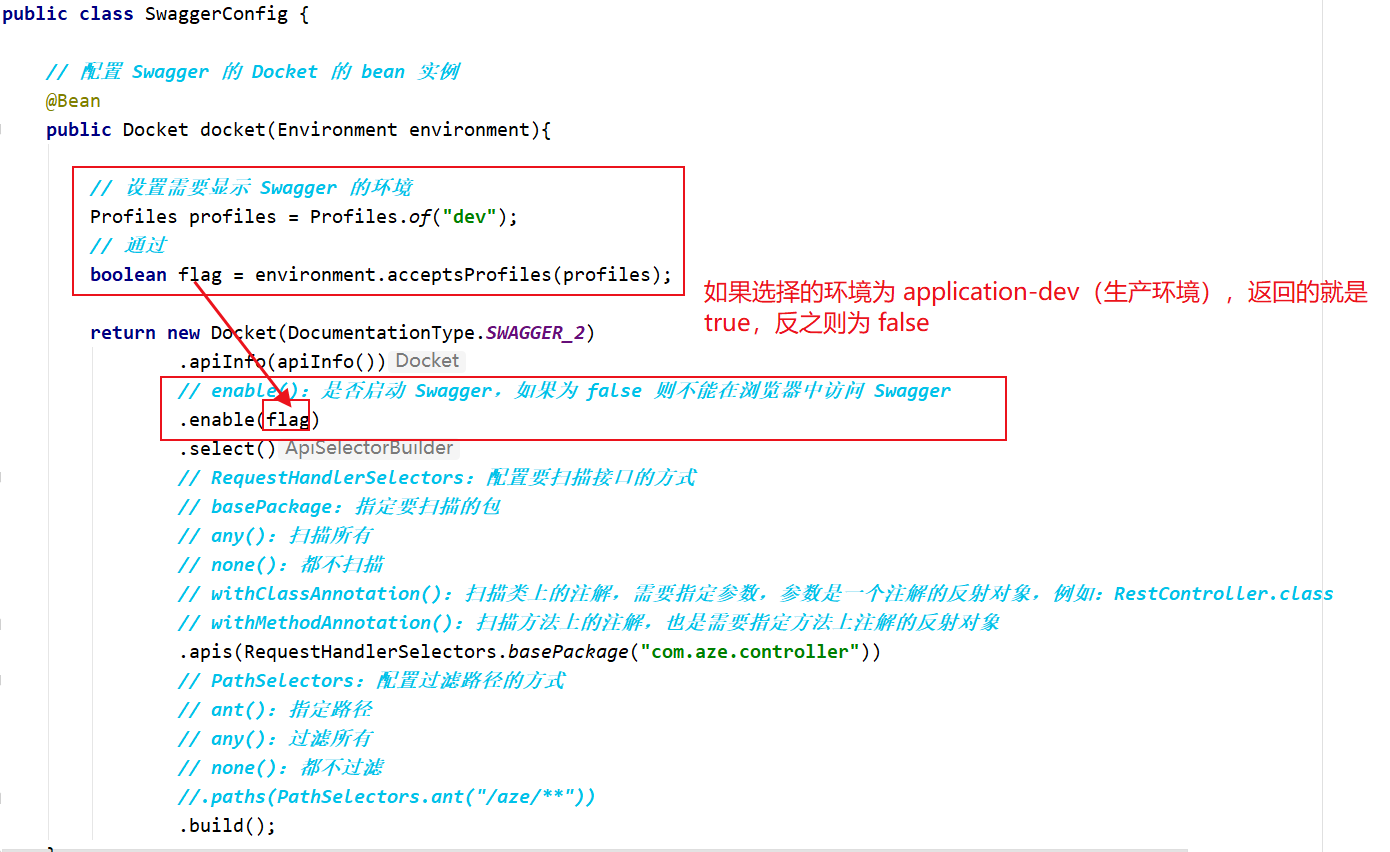The height and width of the screenshot is (852, 1390).
Task: Click the DocumentationType class reference
Action: (x=382, y=333)
